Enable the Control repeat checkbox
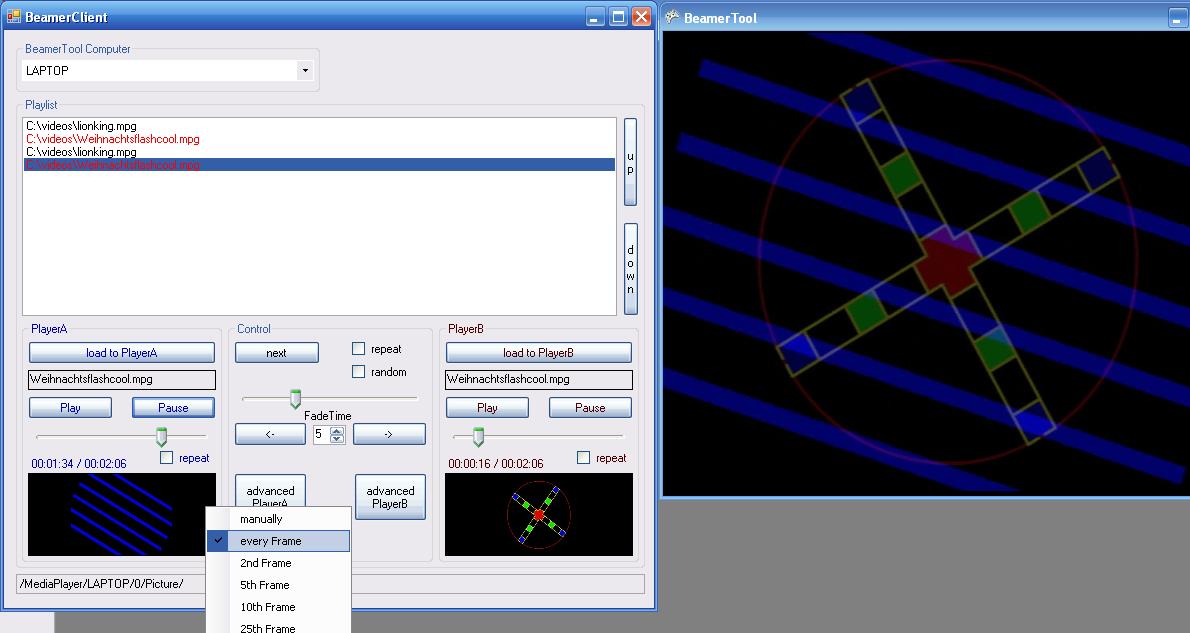1190x633 pixels. click(x=359, y=349)
